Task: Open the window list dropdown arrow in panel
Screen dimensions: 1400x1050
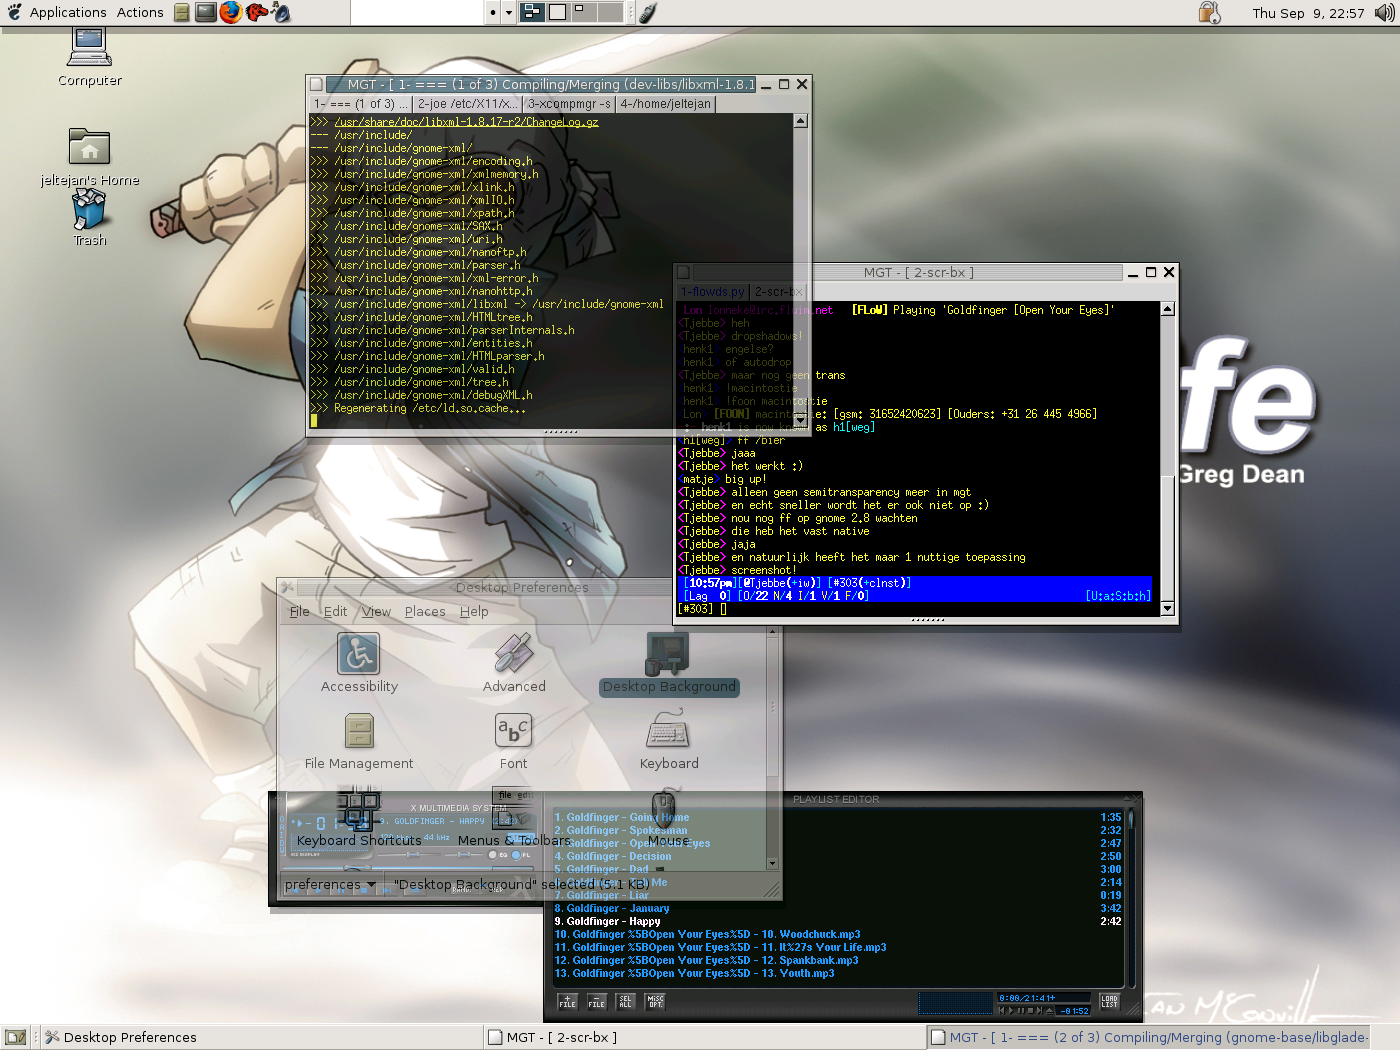Action: point(509,12)
